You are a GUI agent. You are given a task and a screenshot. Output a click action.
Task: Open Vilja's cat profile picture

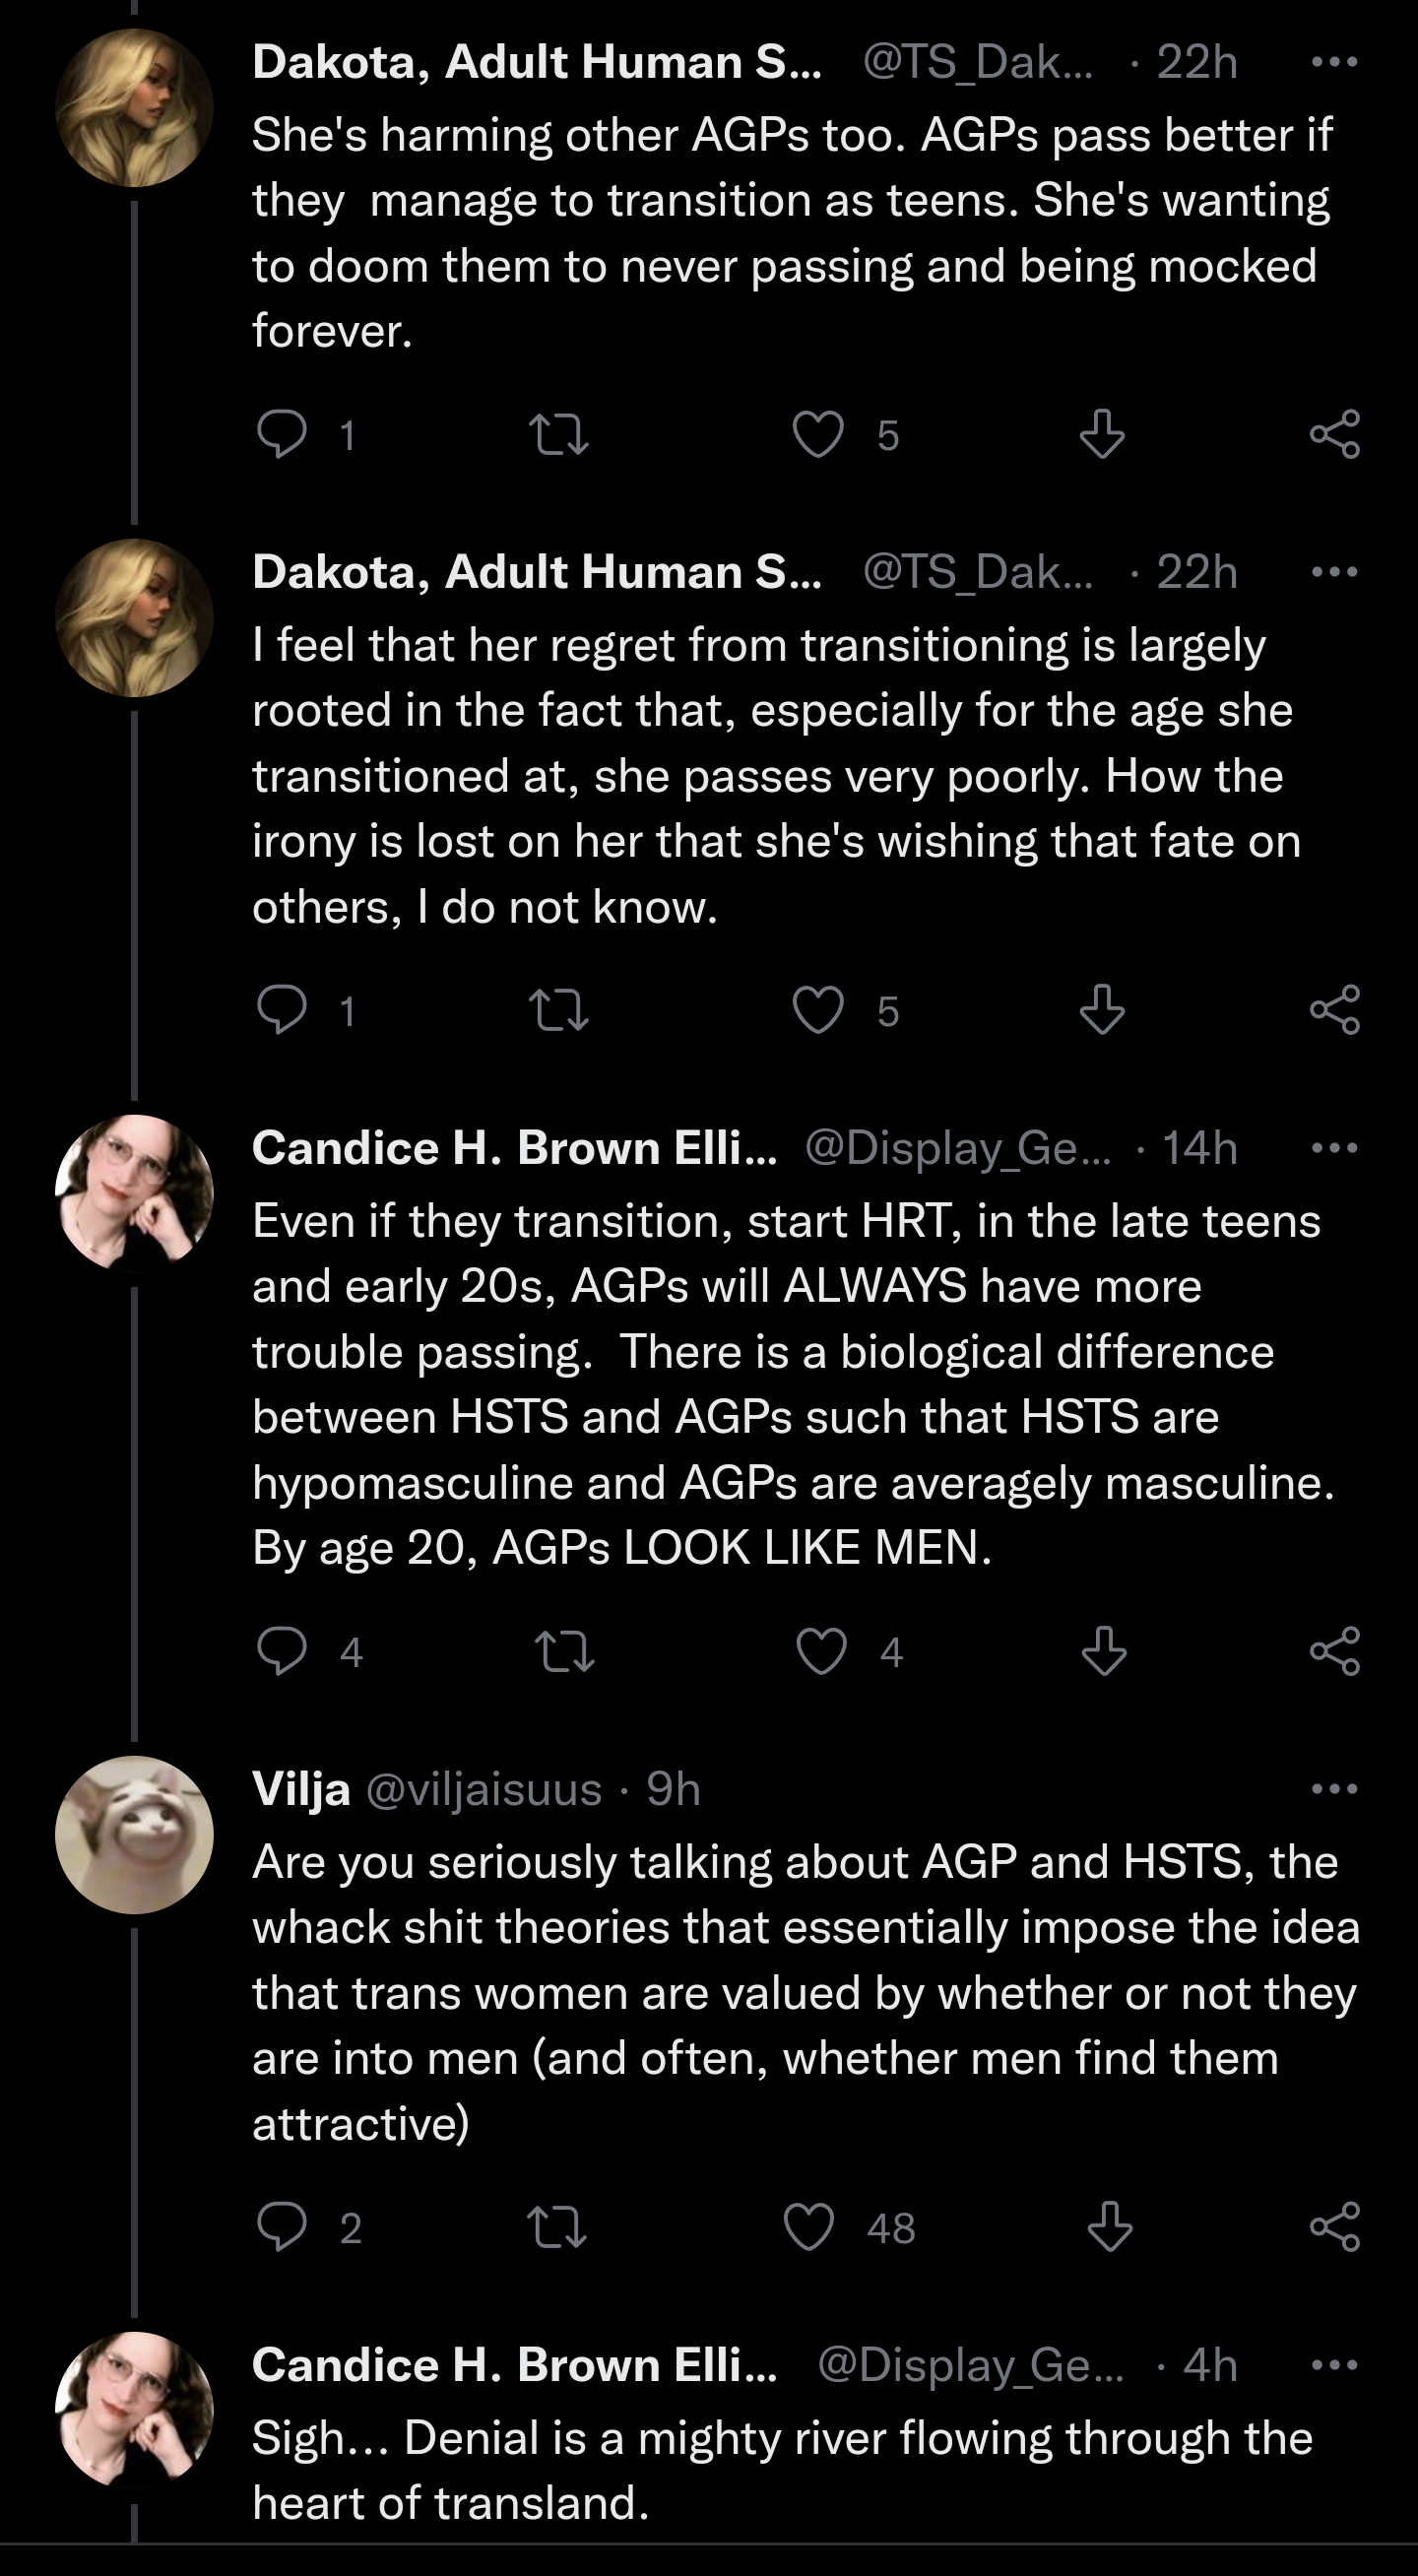(134, 1835)
